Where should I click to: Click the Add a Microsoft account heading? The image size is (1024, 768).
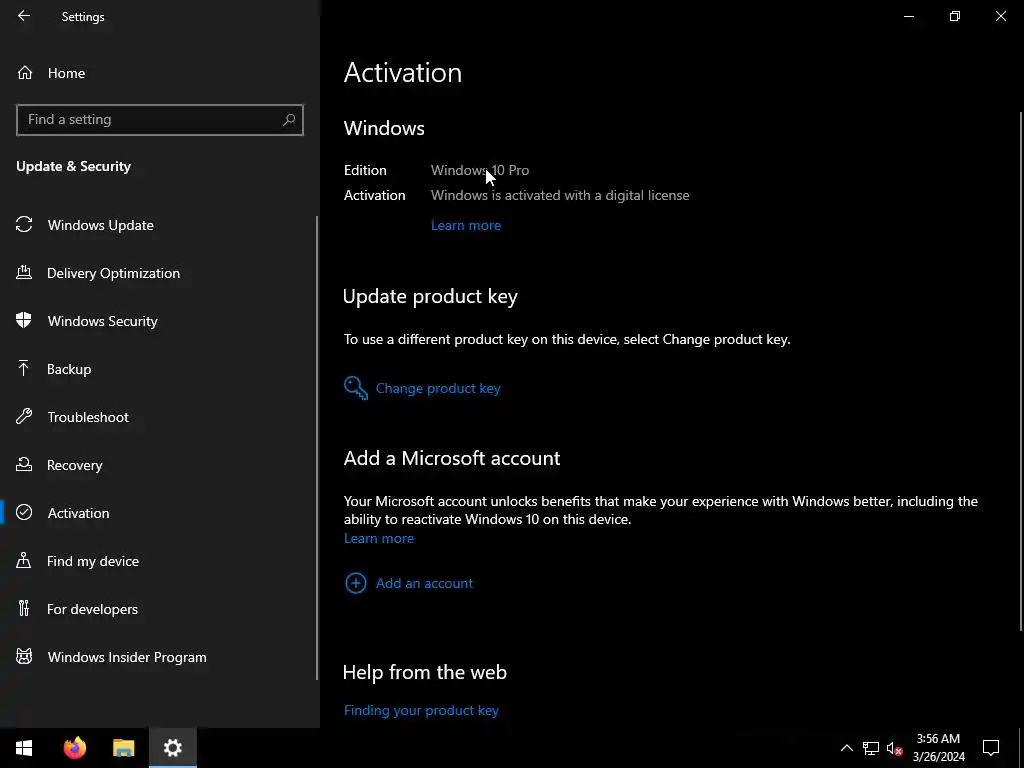point(452,458)
